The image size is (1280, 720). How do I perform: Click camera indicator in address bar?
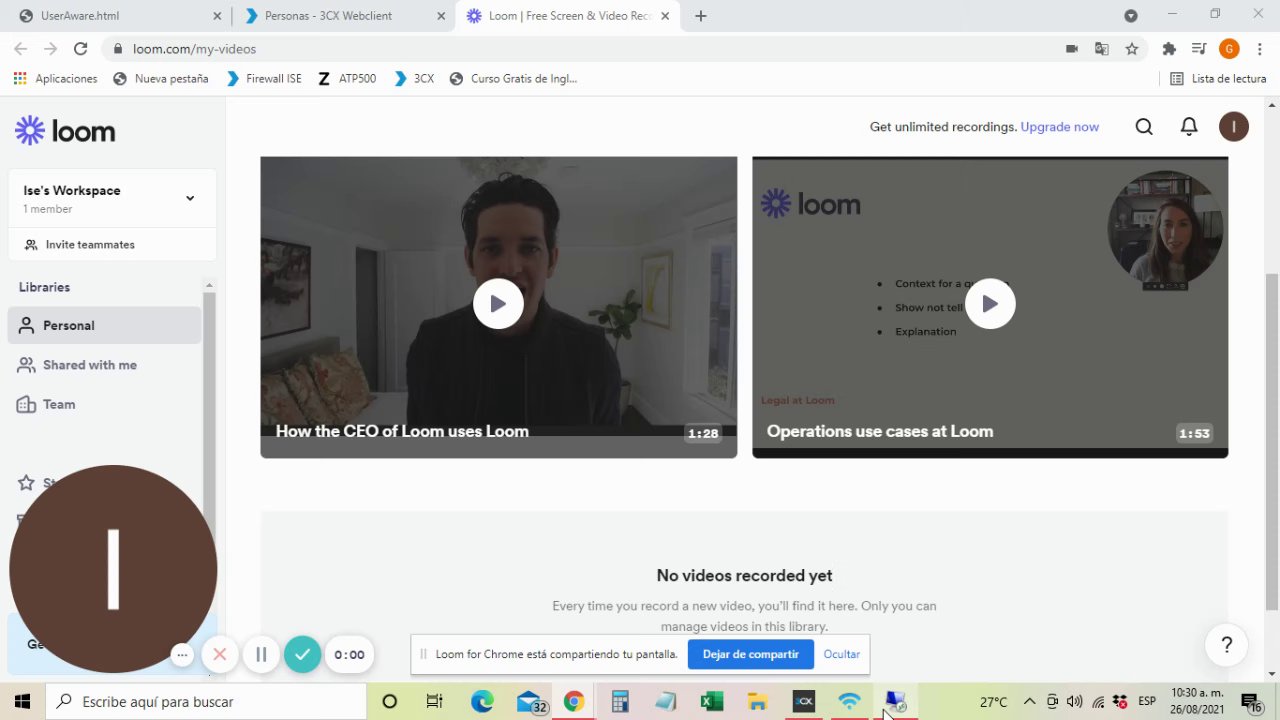(x=1072, y=49)
